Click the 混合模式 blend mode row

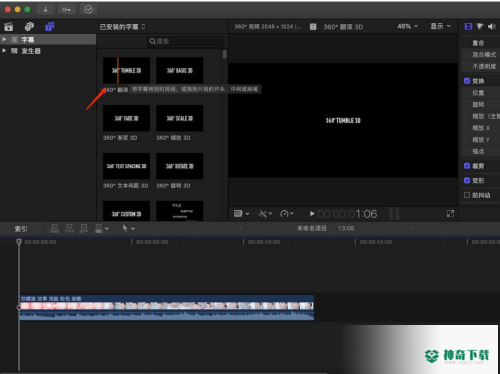481,55
